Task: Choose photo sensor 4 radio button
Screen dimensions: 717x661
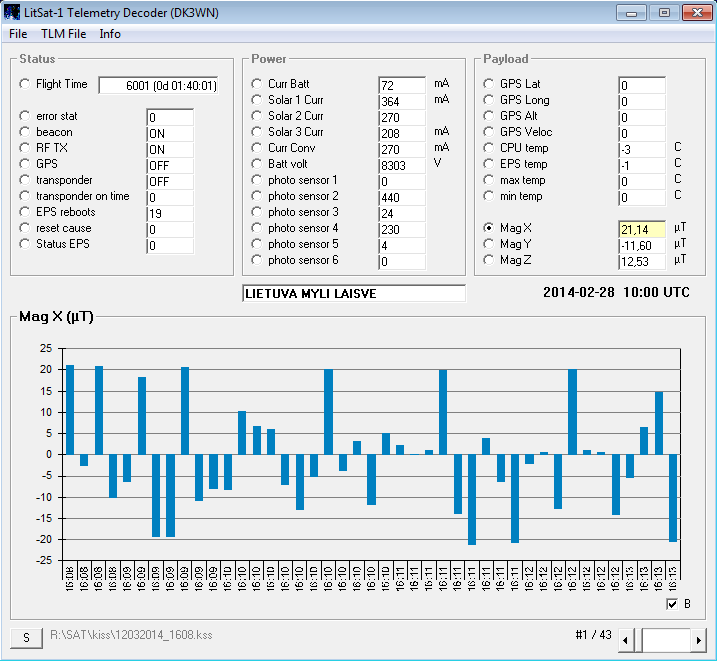Action: tap(257, 228)
